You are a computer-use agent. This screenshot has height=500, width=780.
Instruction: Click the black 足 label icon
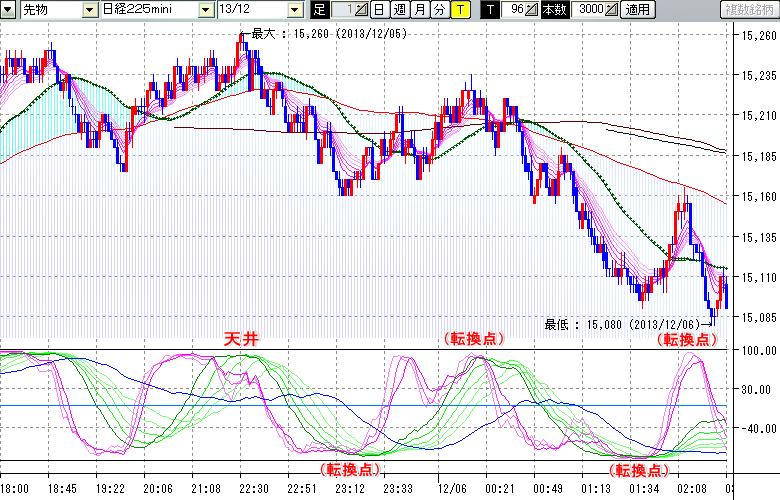(x=319, y=10)
